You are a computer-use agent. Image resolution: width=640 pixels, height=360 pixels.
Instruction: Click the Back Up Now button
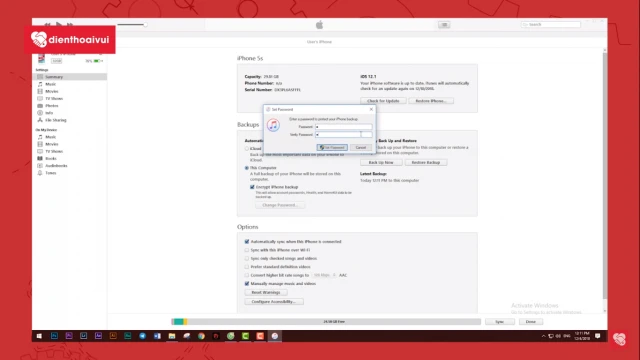(381, 162)
